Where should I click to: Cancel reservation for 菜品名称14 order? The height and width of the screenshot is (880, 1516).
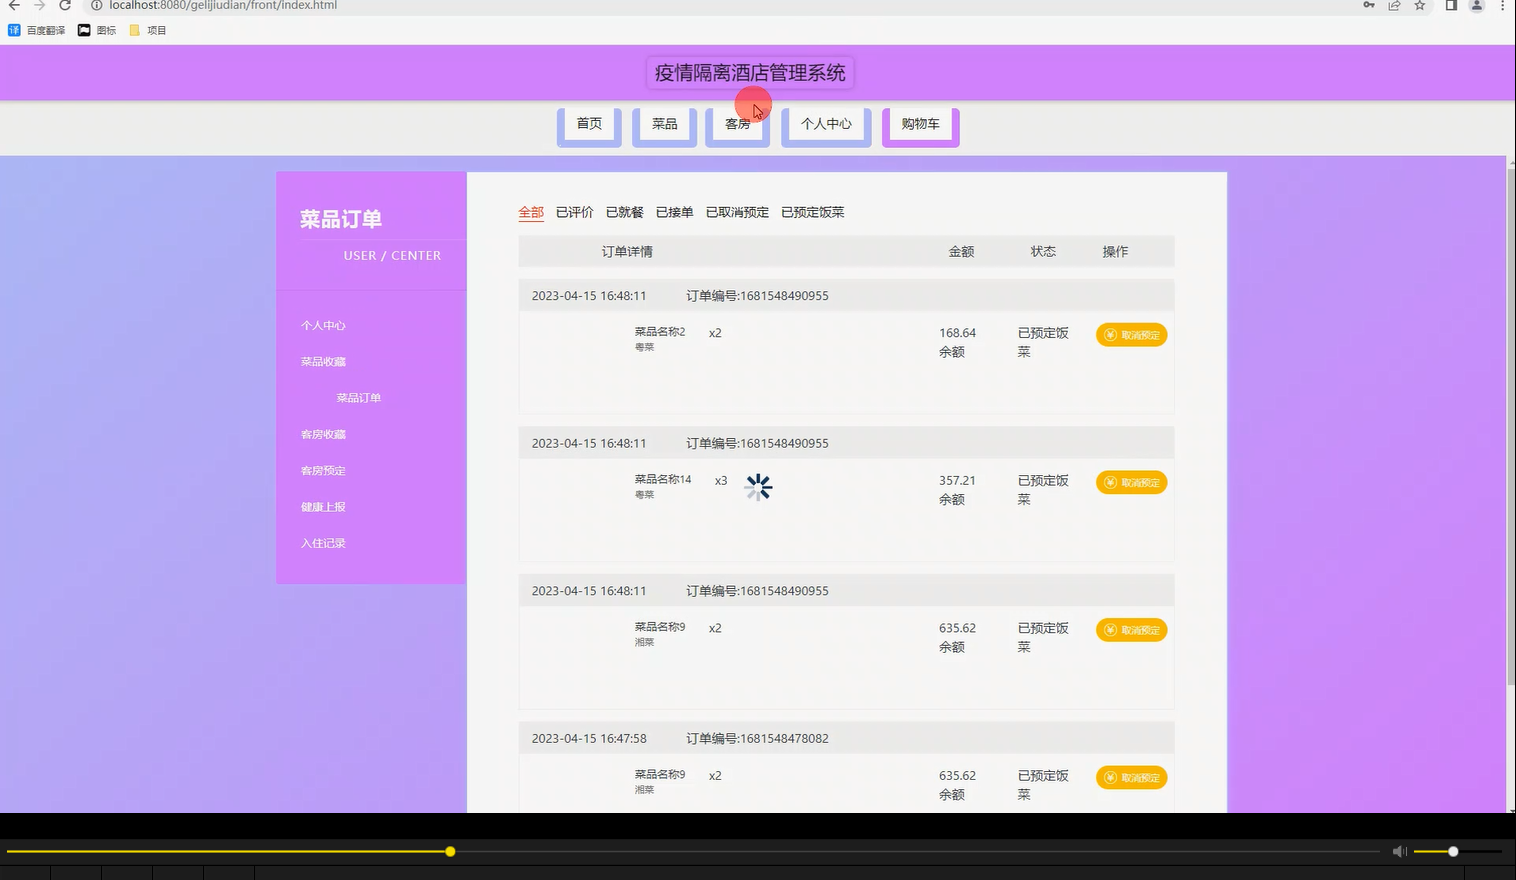(1132, 482)
